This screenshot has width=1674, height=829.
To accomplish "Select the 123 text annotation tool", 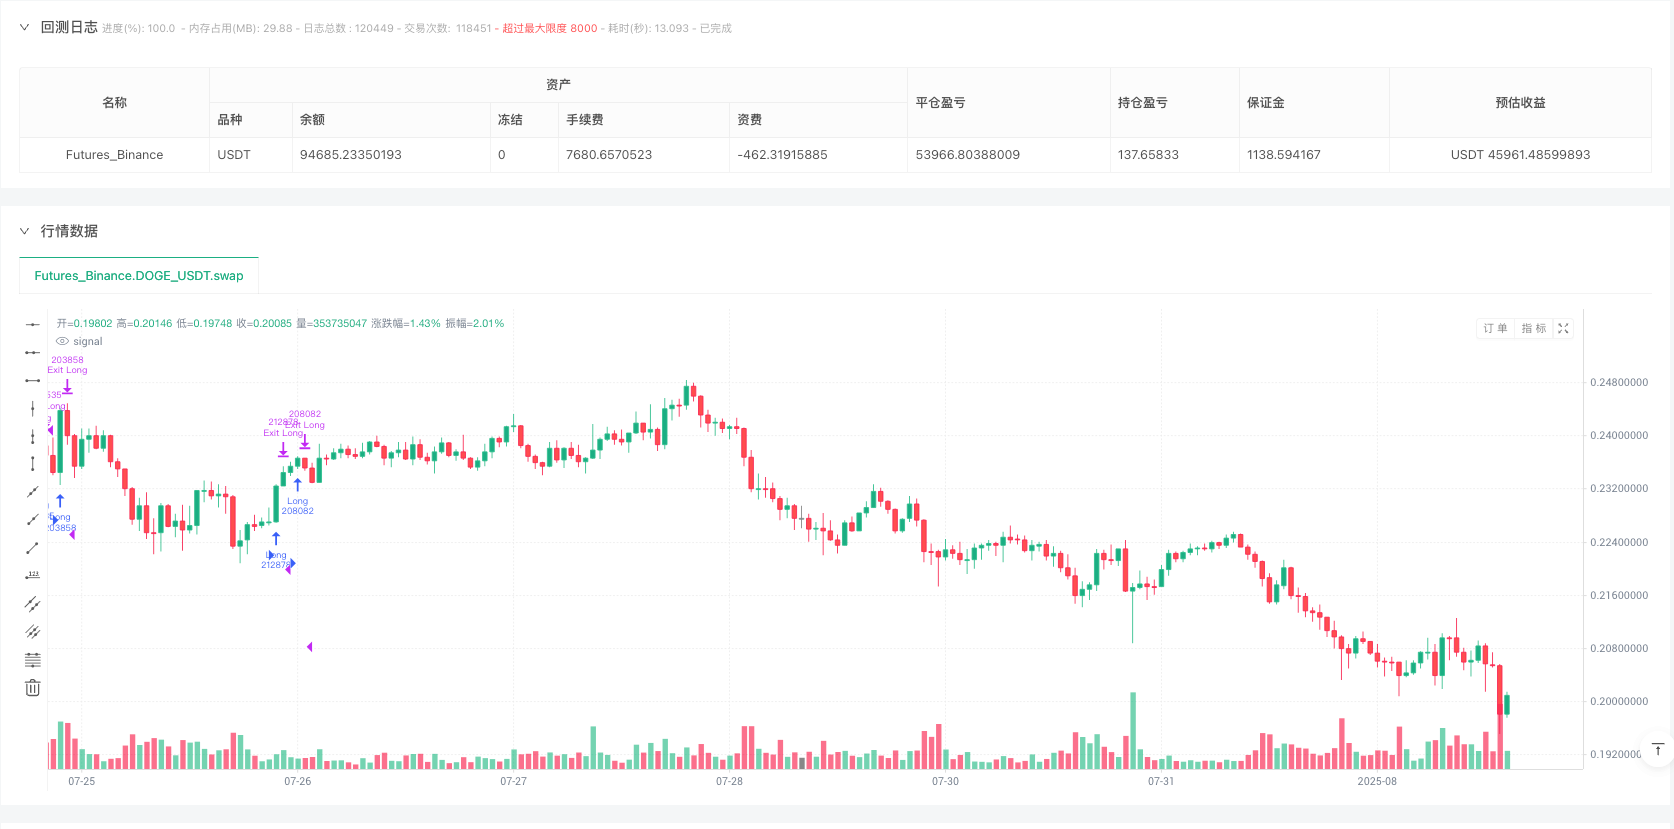I will coord(32,575).
